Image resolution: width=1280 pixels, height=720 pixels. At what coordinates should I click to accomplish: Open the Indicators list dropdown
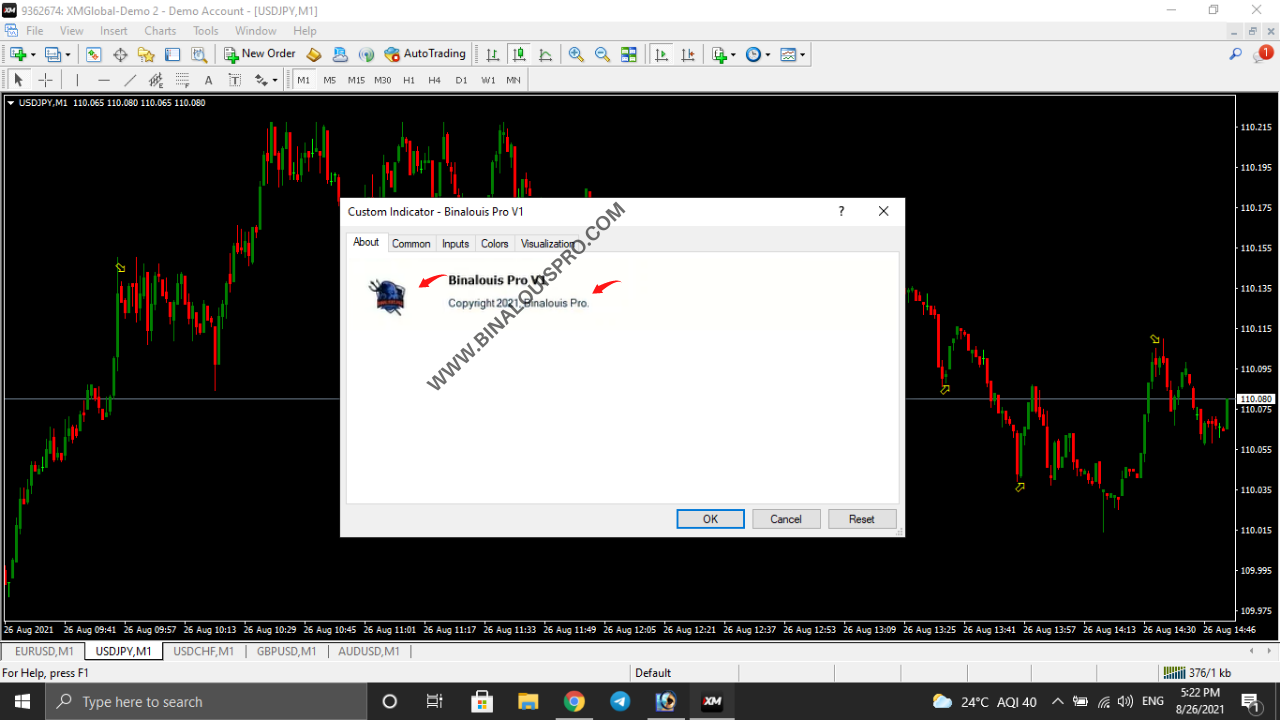[723, 54]
